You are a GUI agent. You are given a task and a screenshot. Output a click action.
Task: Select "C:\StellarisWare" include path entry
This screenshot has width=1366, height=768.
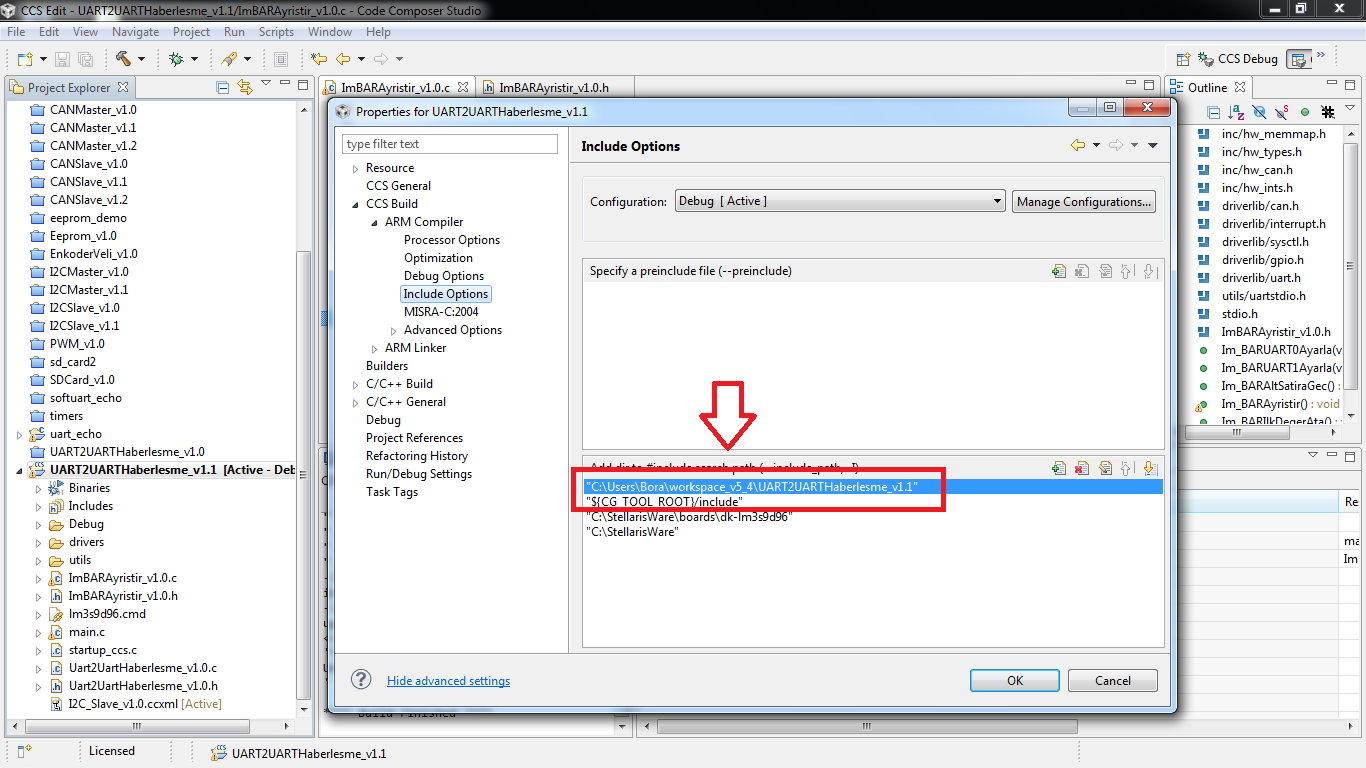click(x=873, y=532)
